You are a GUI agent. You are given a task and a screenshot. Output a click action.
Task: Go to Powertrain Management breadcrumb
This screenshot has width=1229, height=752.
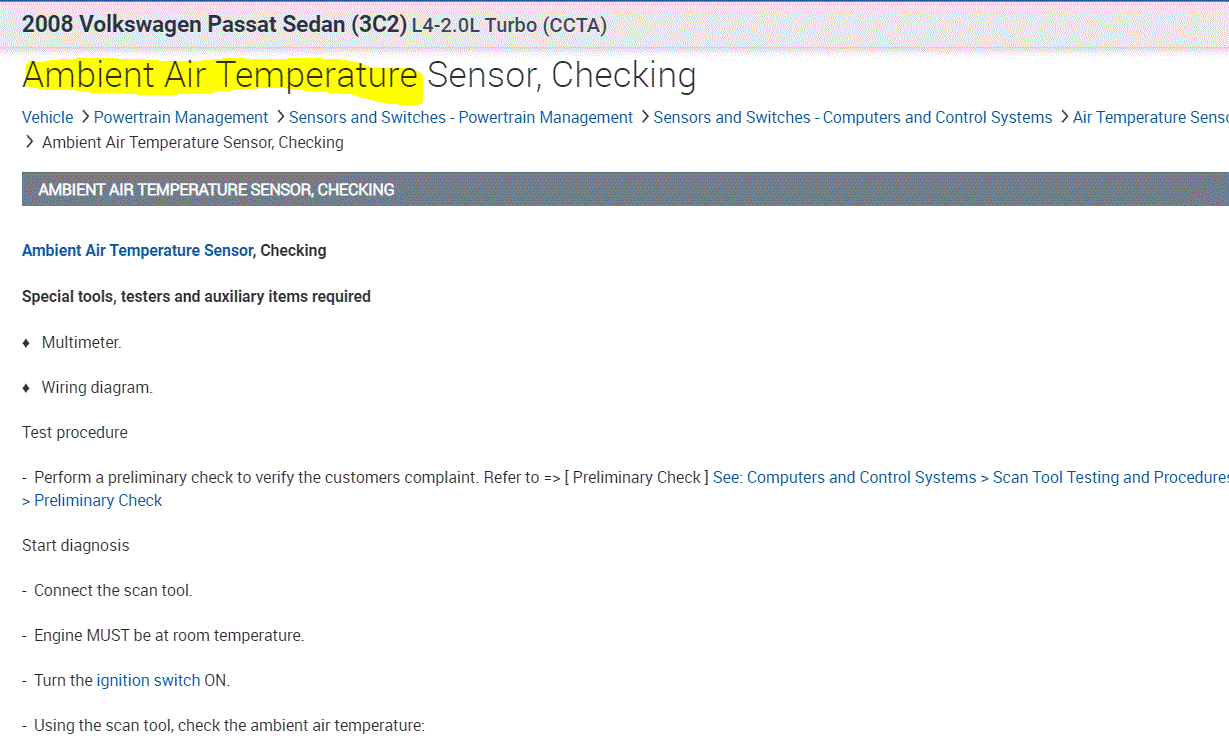click(181, 117)
